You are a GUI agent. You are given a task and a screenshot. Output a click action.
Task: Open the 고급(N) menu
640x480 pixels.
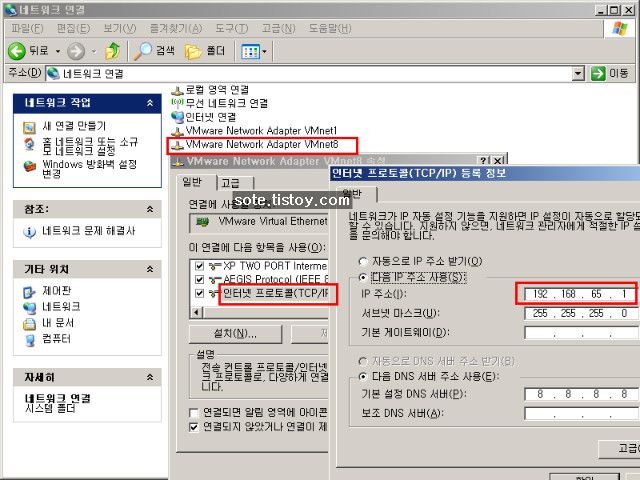(x=278, y=29)
